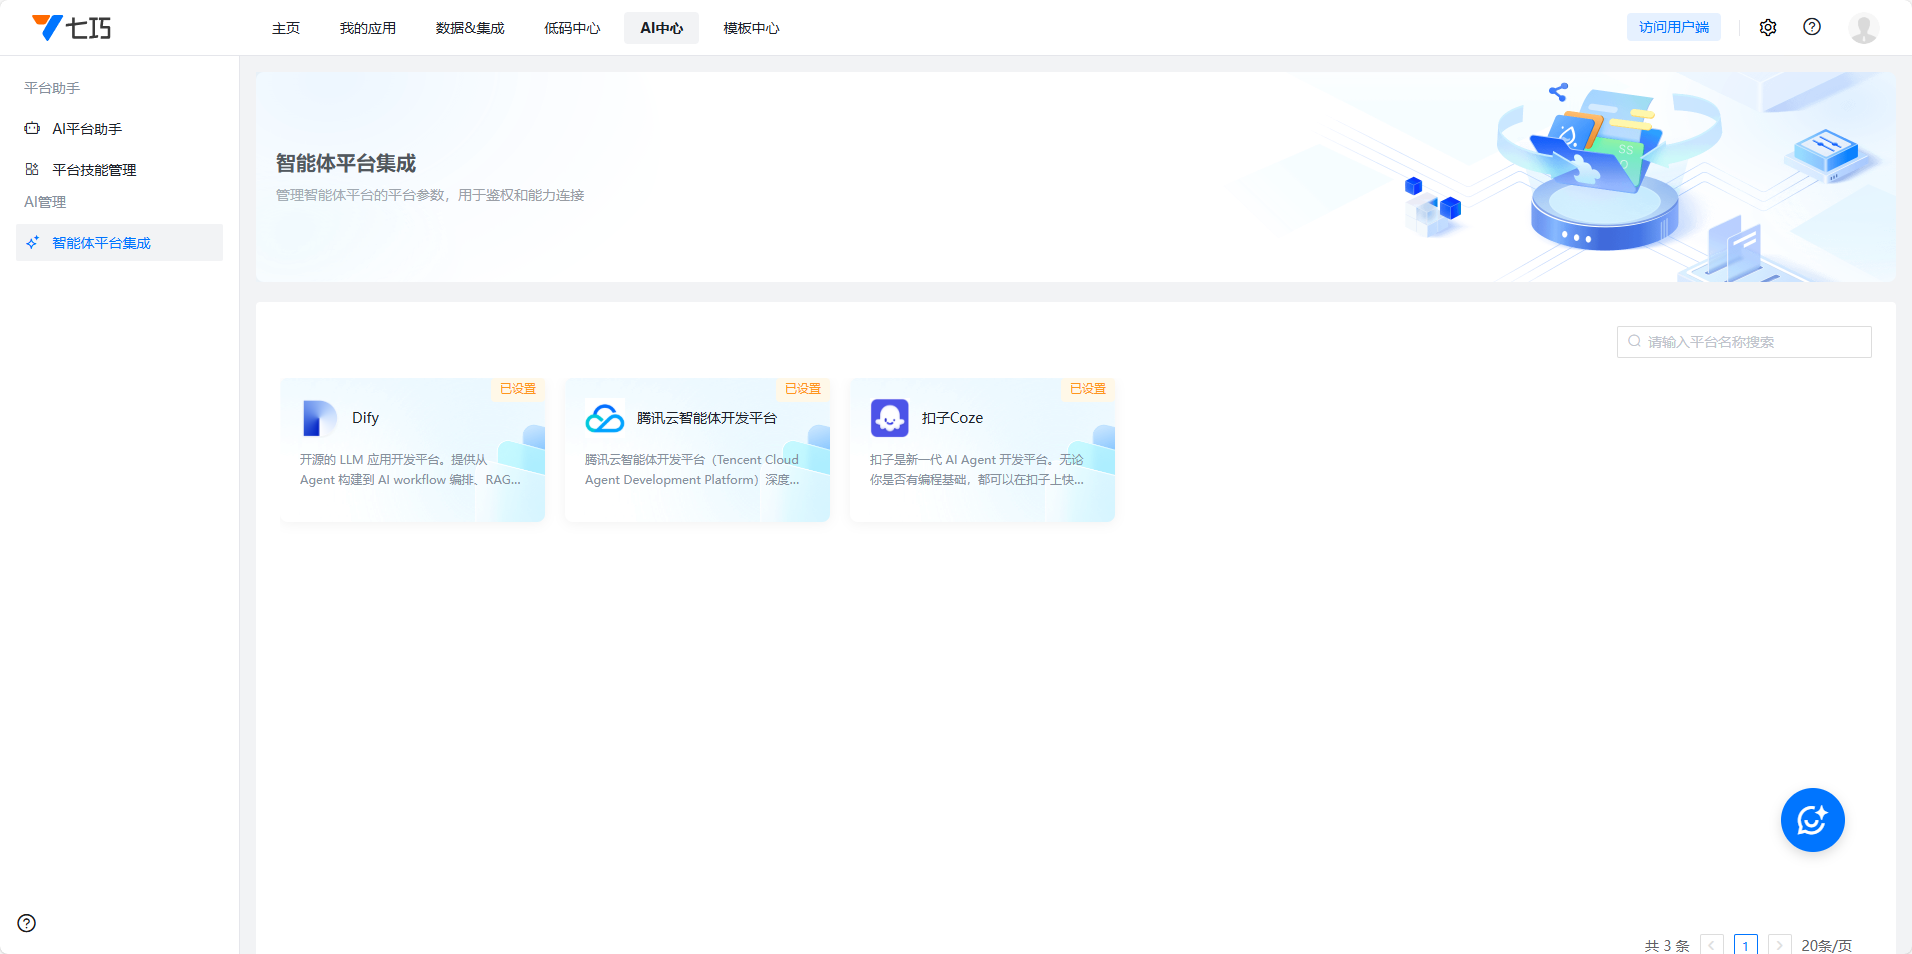
Task: Switch to the 低码中心 tab
Action: [x=572, y=28]
